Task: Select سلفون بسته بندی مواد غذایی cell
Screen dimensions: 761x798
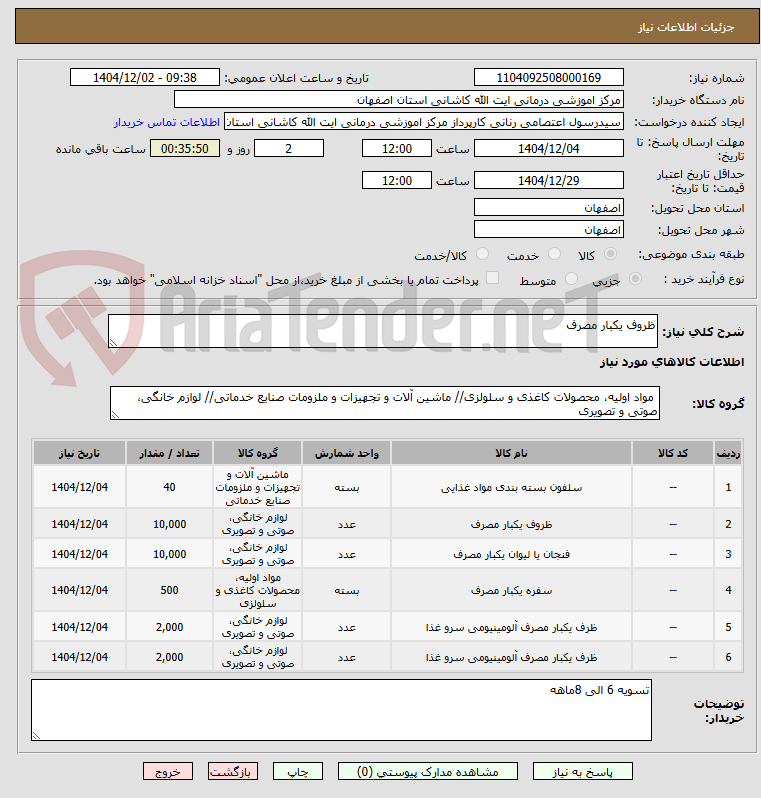Action: (511, 487)
